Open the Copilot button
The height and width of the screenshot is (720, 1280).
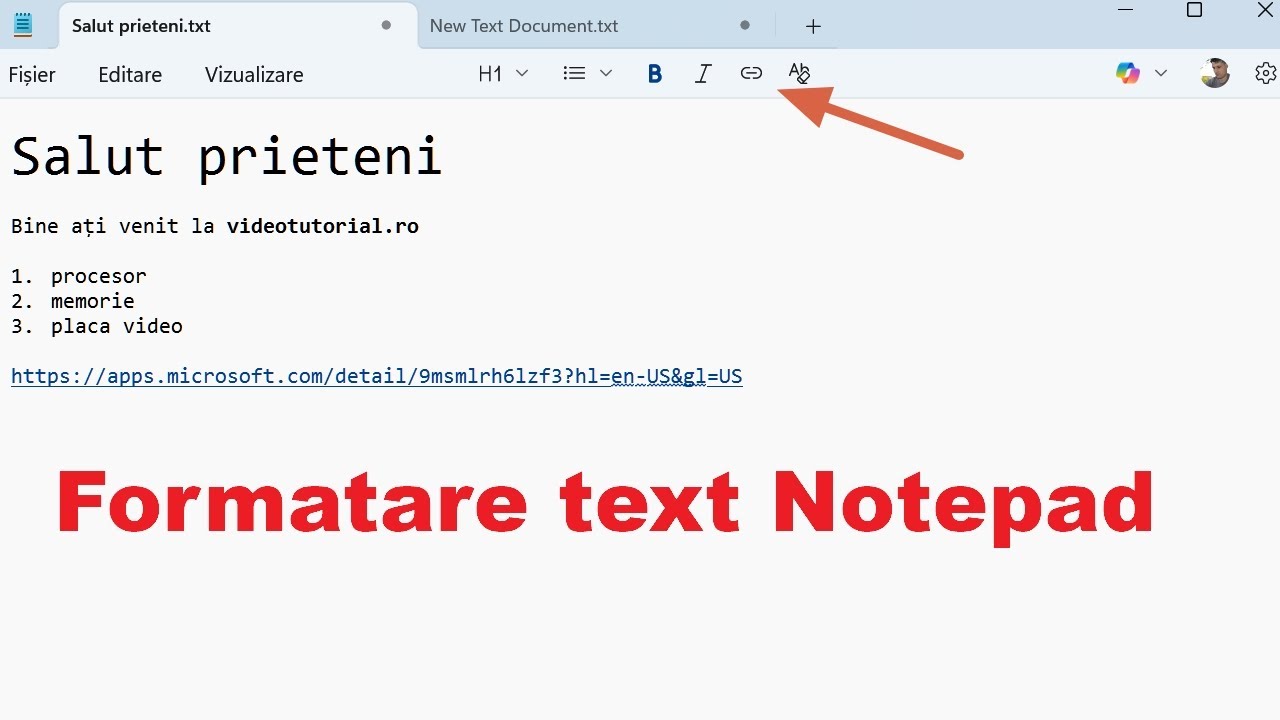click(x=1128, y=73)
